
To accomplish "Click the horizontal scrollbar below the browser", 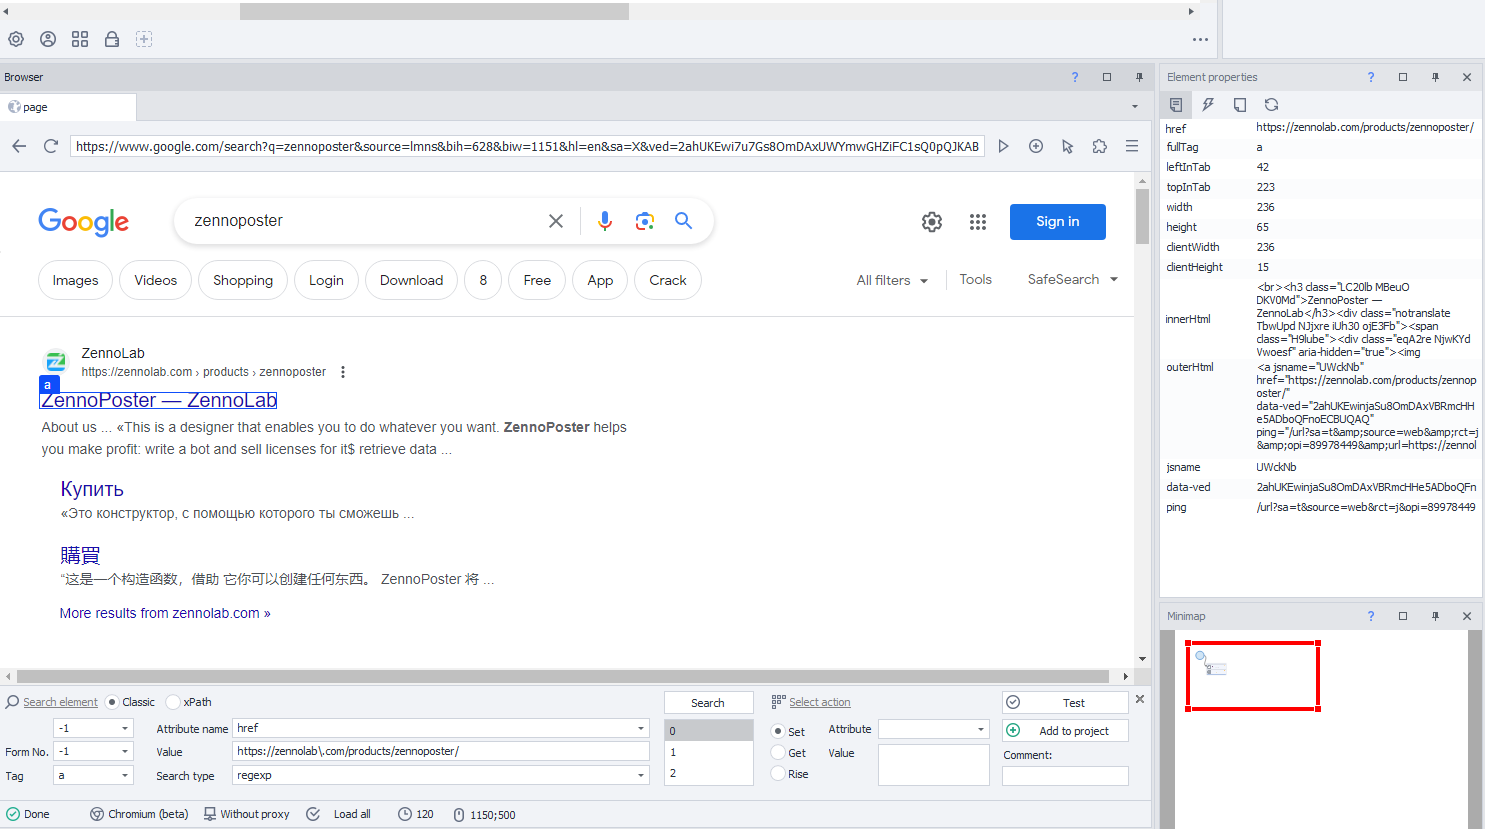I will click(563, 676).
